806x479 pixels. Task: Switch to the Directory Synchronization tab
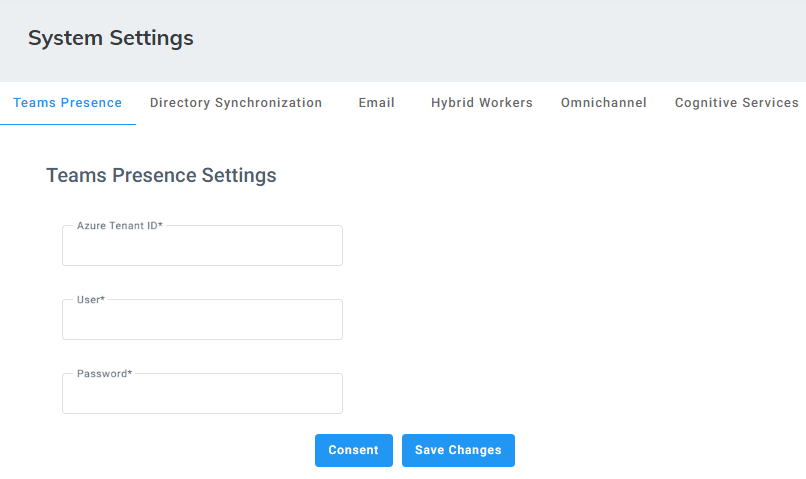[x=236, y=103]
